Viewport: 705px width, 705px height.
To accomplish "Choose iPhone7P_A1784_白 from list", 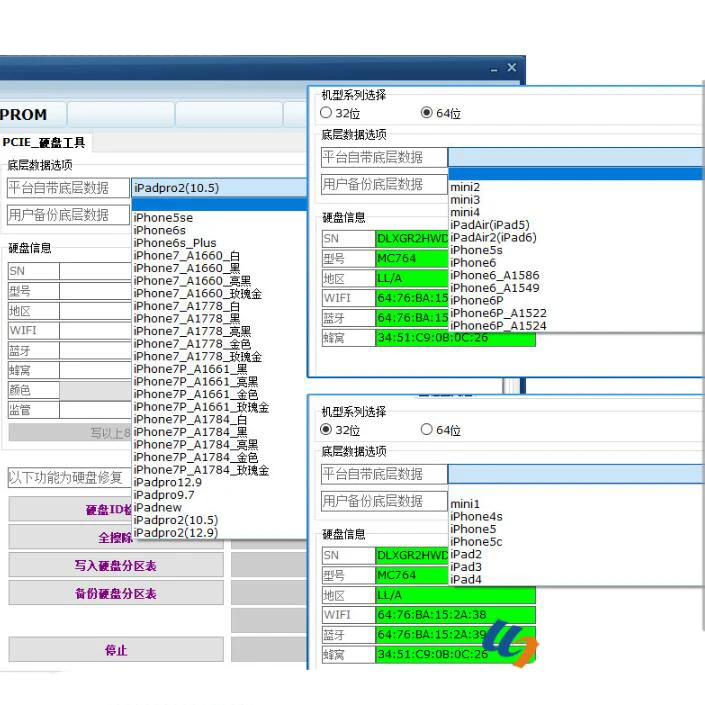I will pyautogui.click(x=190, y=419).
